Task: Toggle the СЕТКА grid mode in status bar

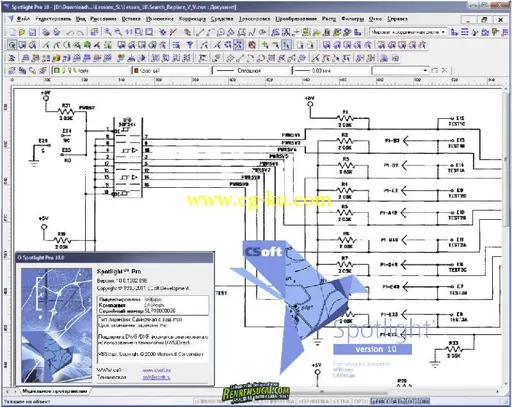Action: pyautogui.click(x=341, y=401)
